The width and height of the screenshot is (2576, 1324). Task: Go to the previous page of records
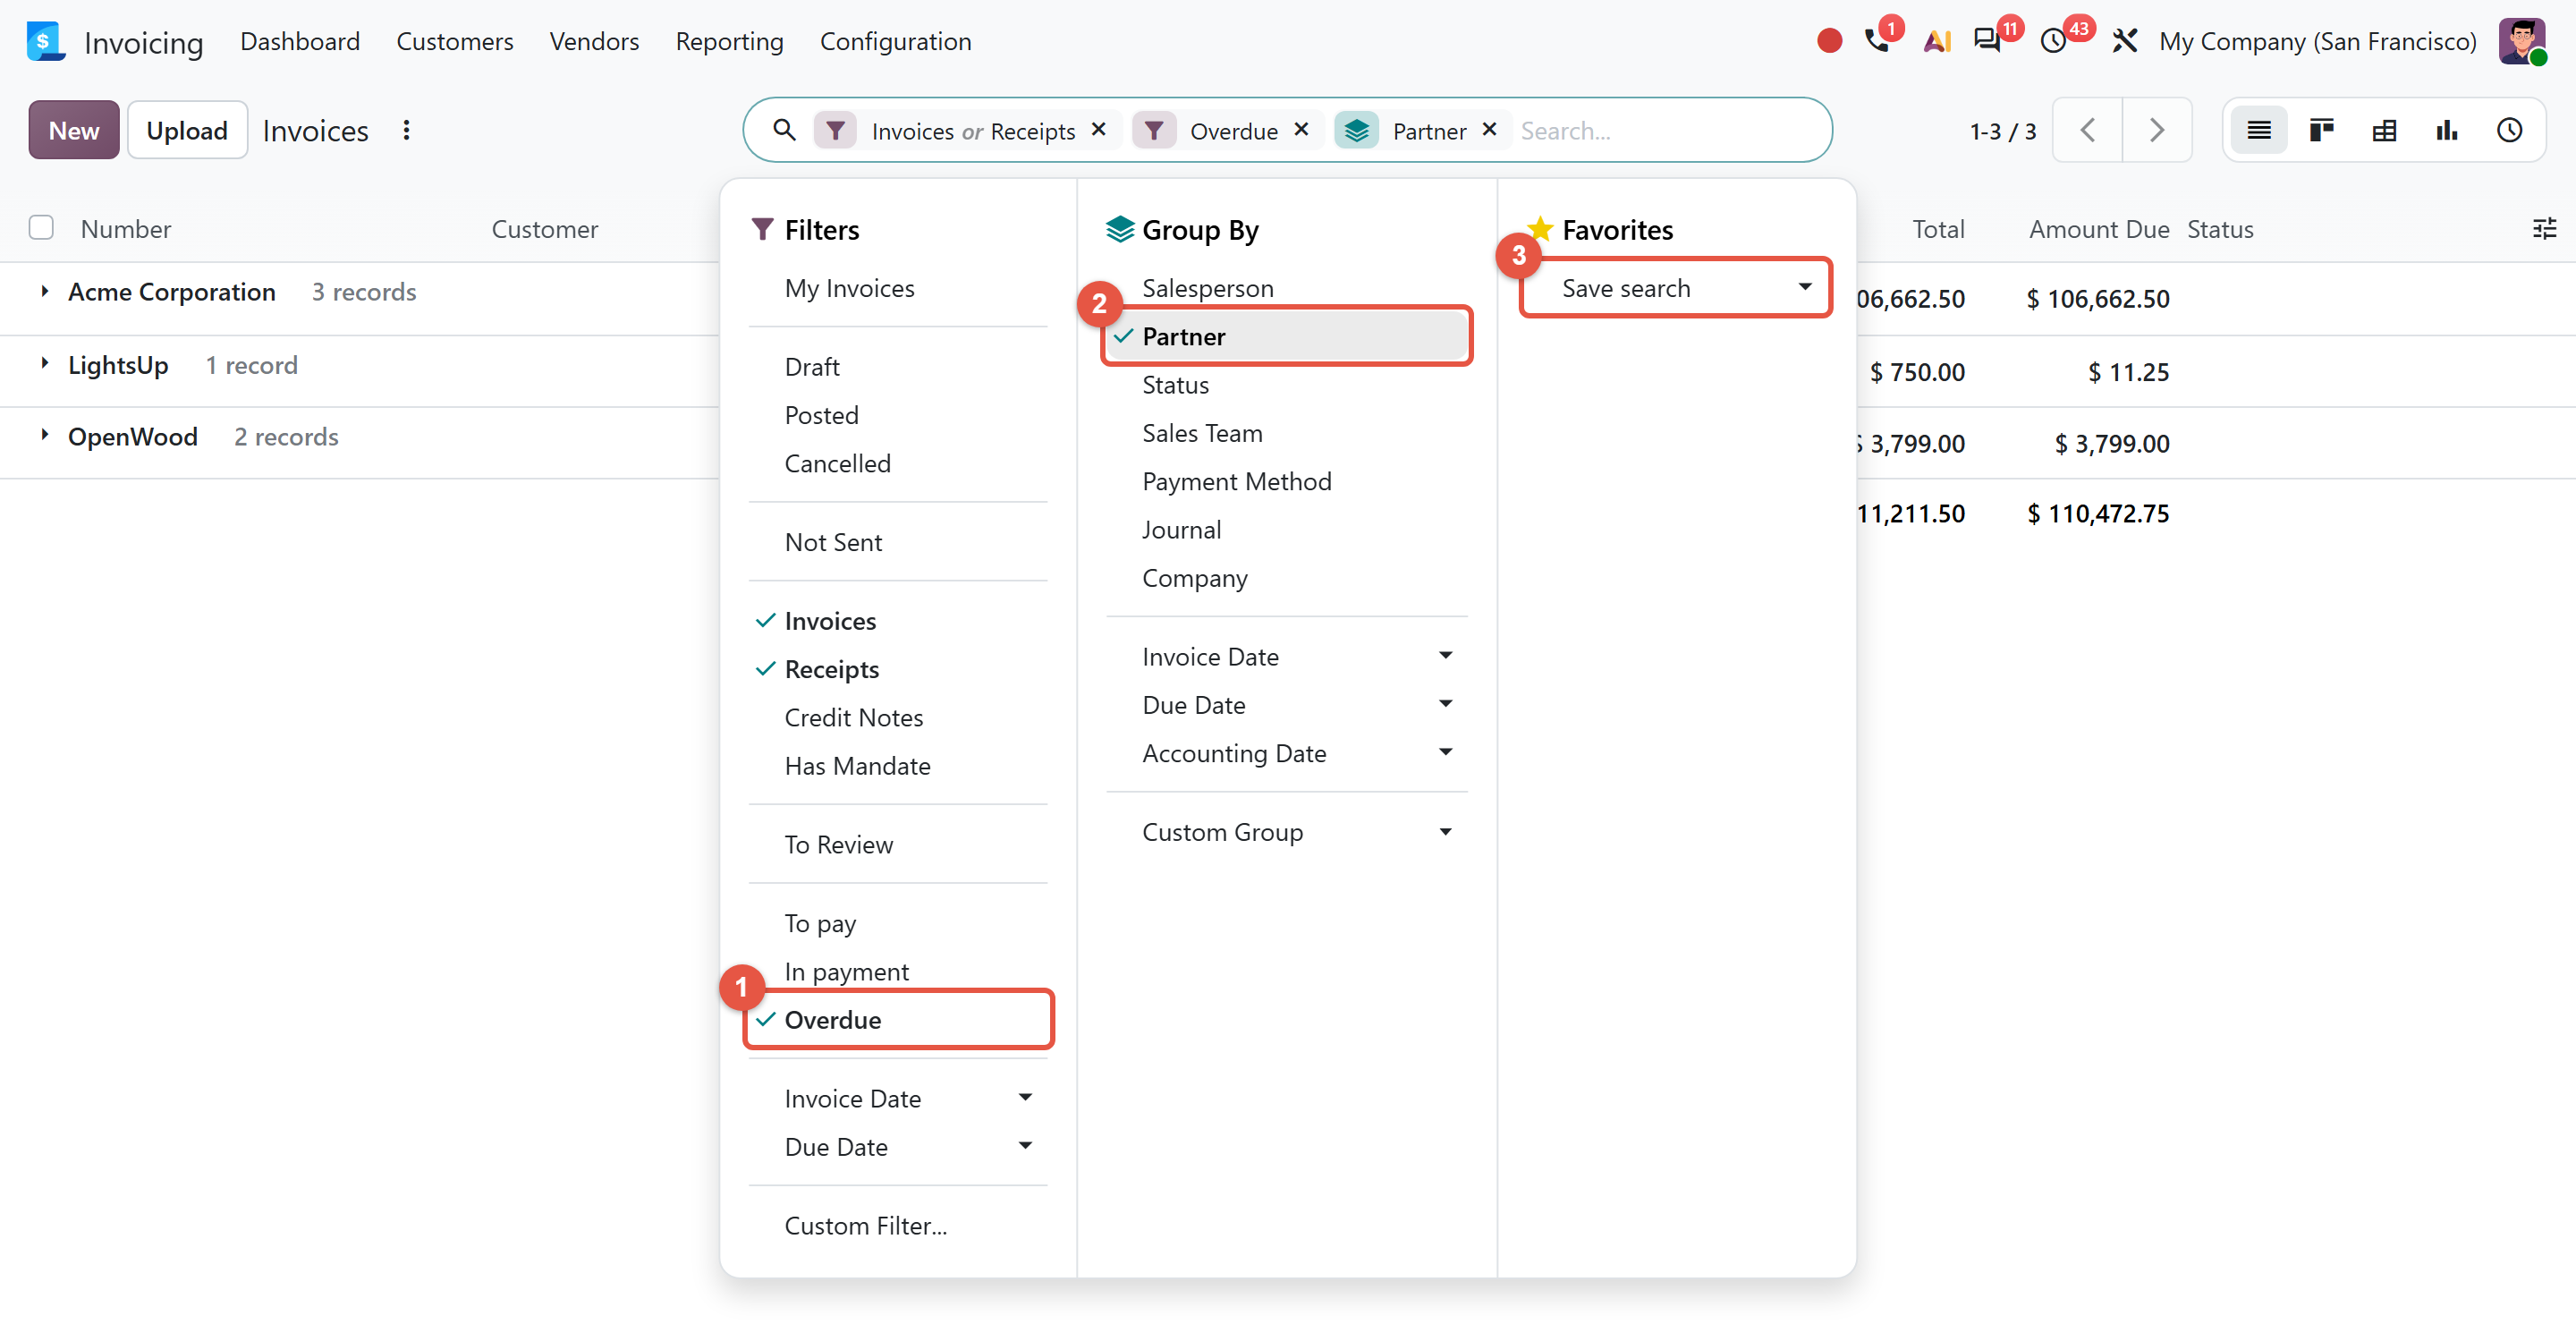click(2087, 130)
